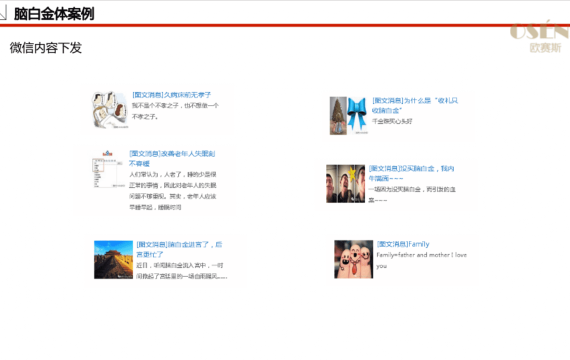570x360 pixels.
Task: Click the Forbidden City palace thumbnail
Action: 113,260
